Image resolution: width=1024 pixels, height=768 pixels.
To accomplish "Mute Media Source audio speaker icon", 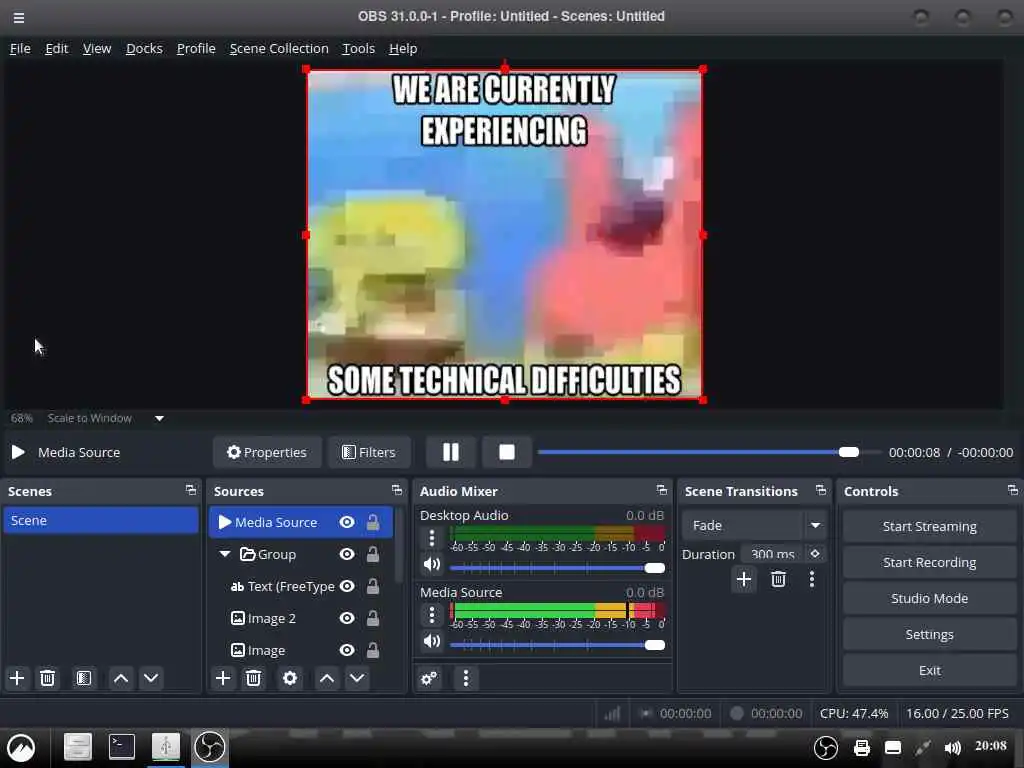I will (432, 641).
